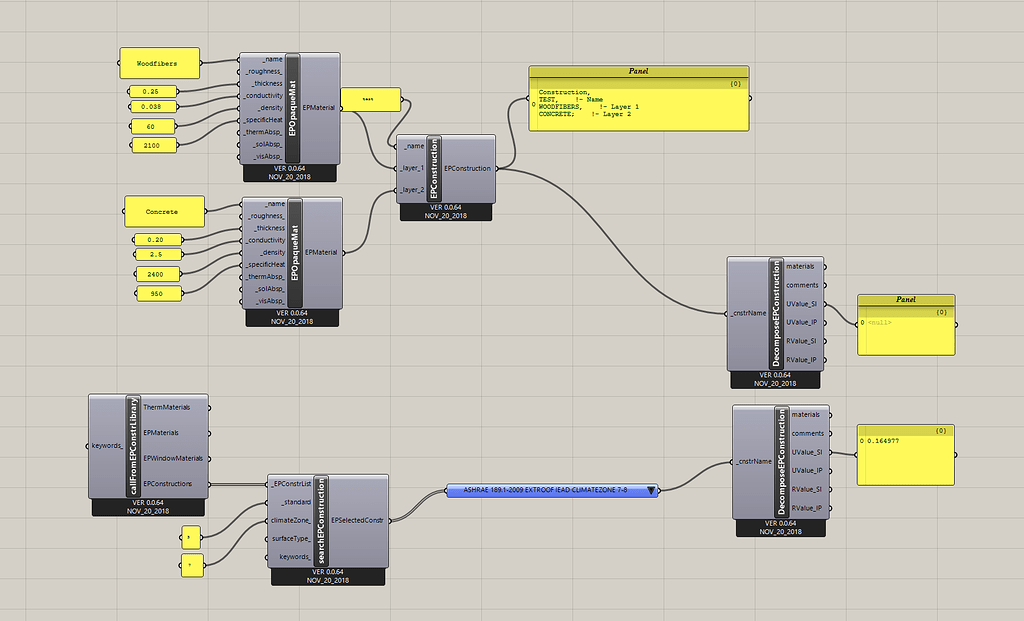Click the Concrete text panel

tap(164, 212)
